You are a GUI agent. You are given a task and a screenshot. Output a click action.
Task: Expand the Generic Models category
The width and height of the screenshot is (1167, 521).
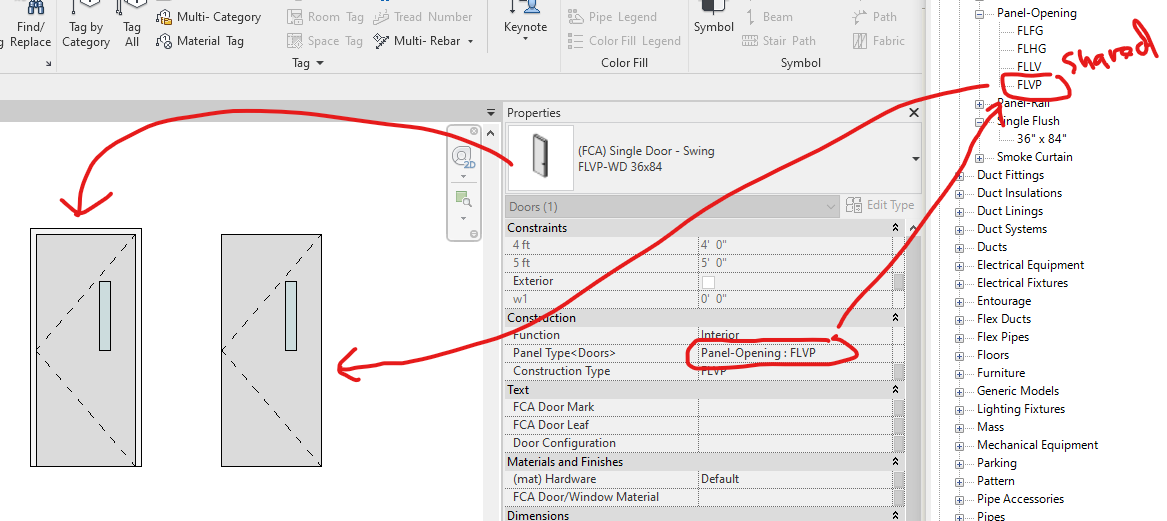pos(960,391)
